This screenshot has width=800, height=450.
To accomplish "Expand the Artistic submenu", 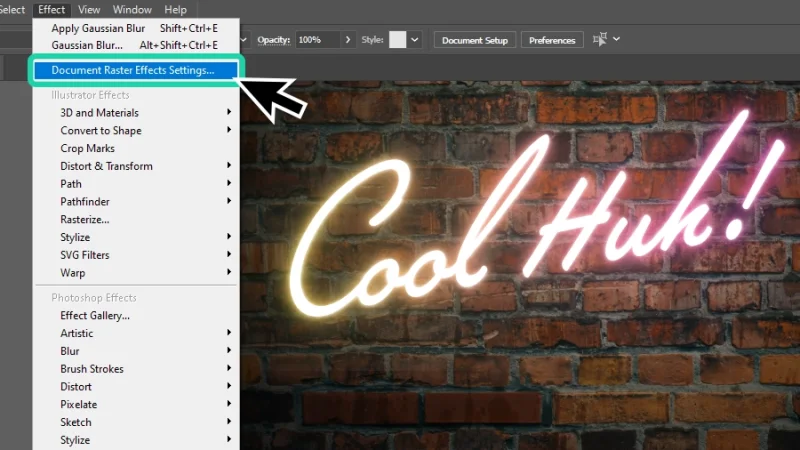I will (x=136, y=333).
